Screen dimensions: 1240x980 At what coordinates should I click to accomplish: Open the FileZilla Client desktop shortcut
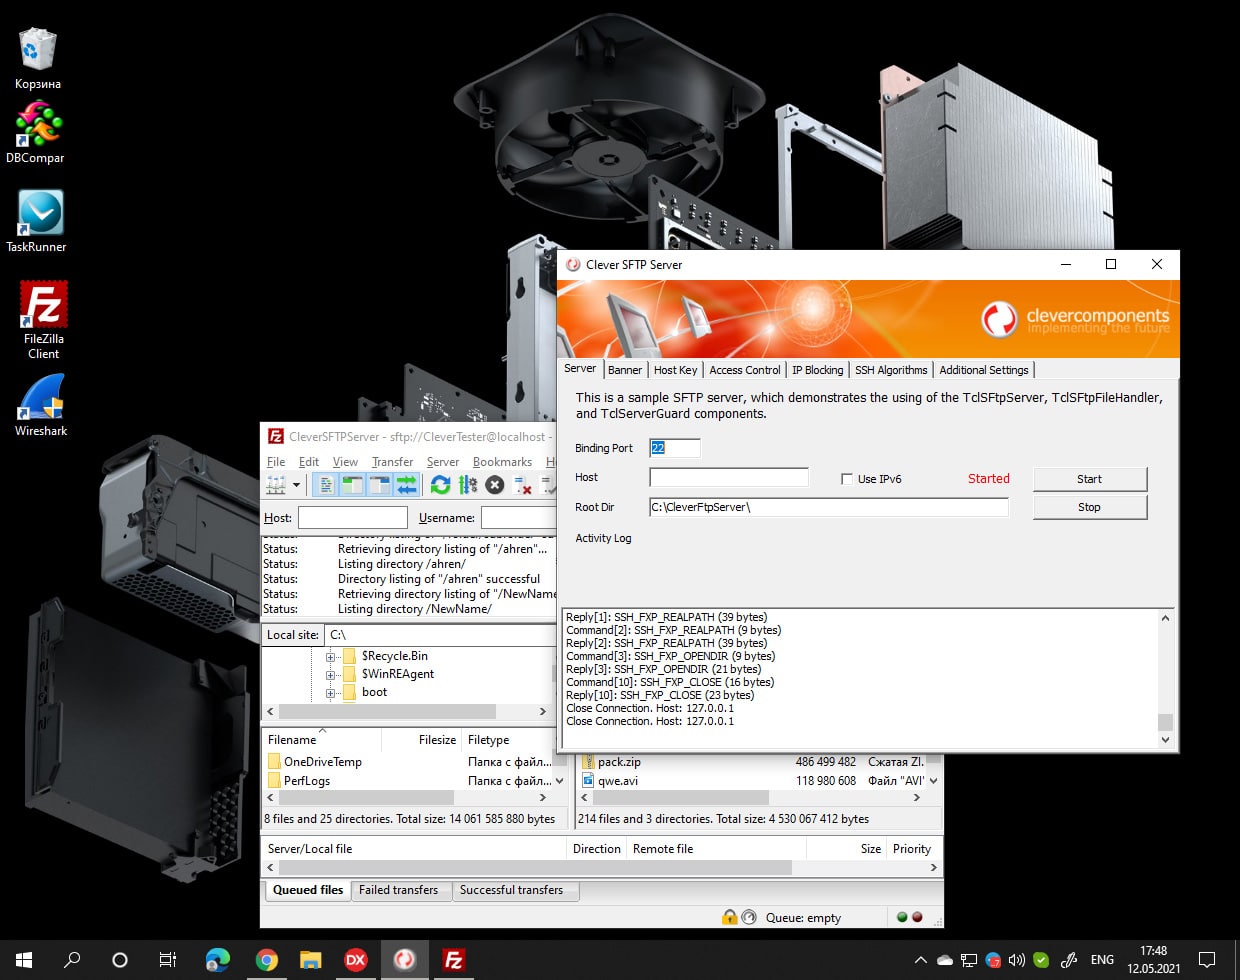(43, 320)
